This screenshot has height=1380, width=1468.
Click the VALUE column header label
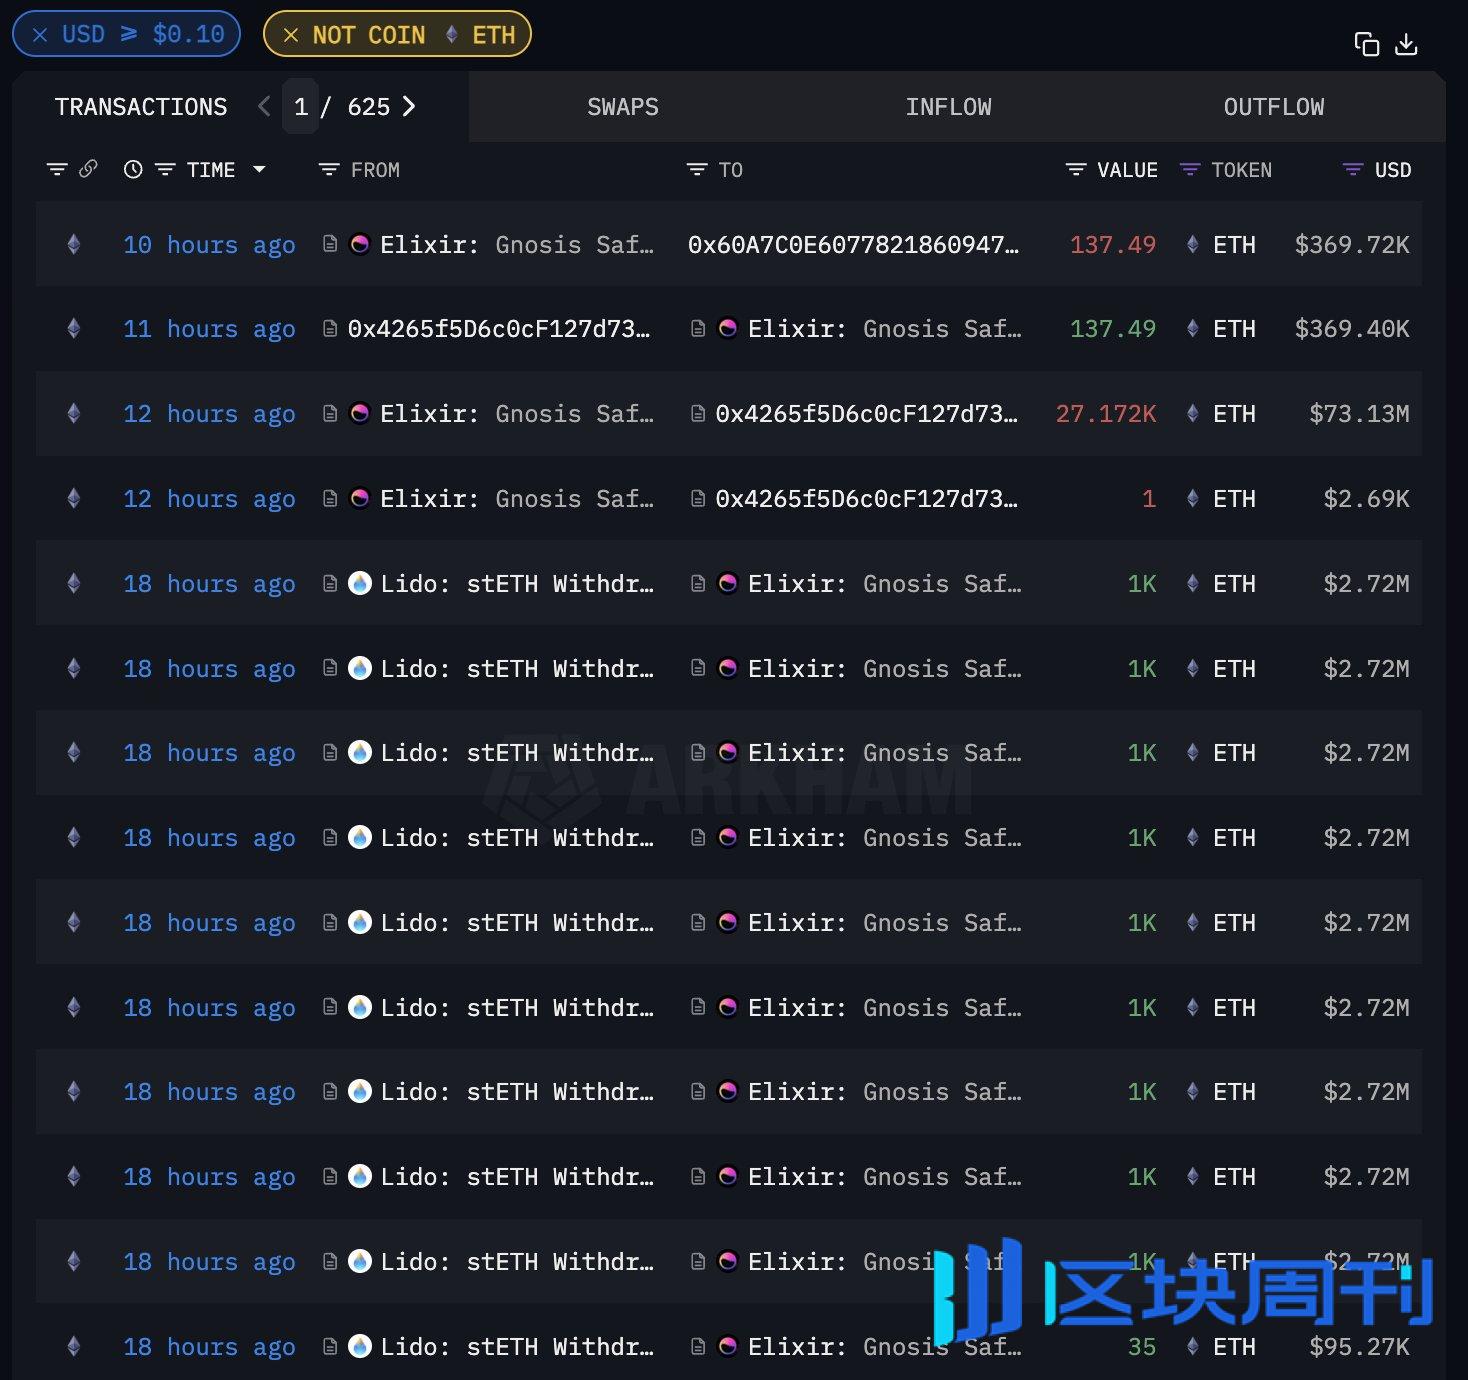pos(1127,170)
